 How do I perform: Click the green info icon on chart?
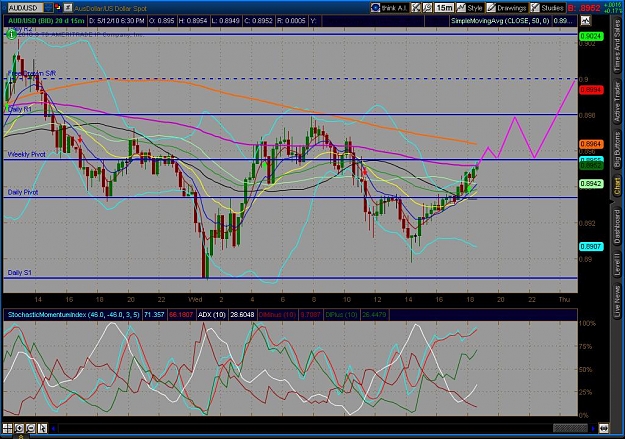pos(11,35)
